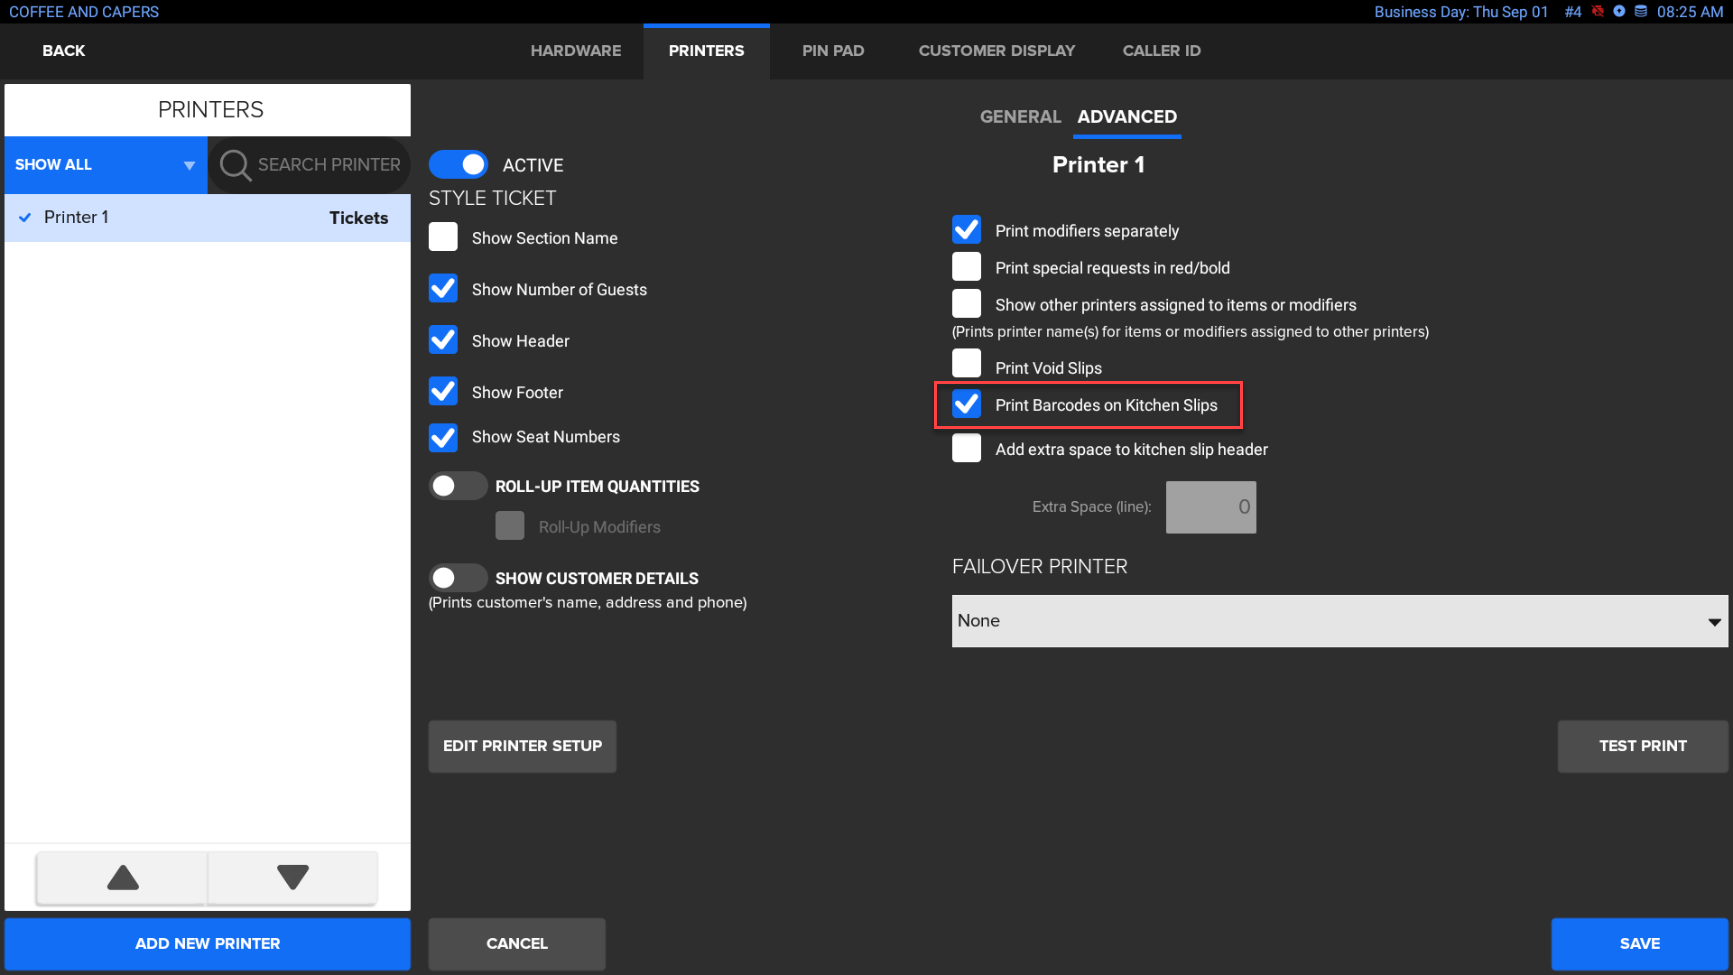Toggle the Active printer switch
The width and height of the screenshot is (1733, 975).
(x=459, y=165)
